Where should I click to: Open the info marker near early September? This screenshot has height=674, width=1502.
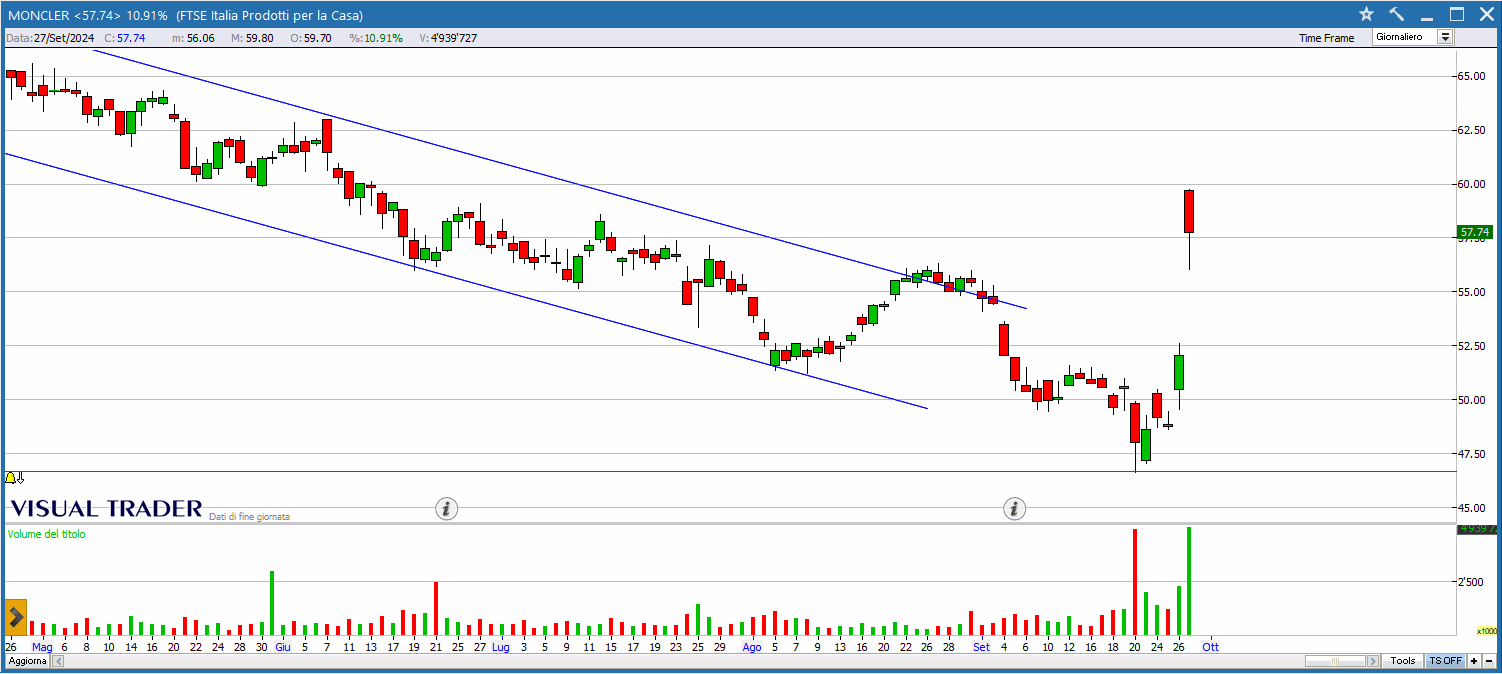tap(1015, 509)
